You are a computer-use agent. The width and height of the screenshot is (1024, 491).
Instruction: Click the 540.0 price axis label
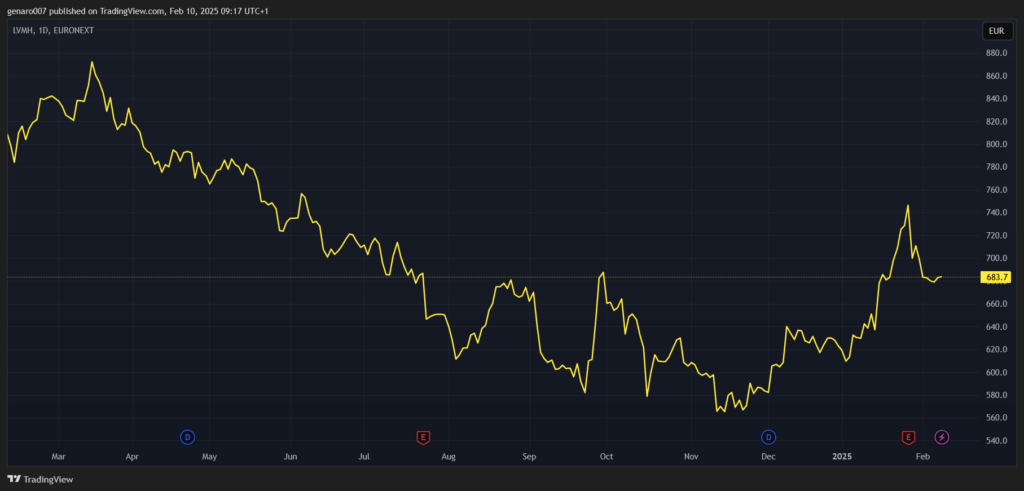click(996, 441)
